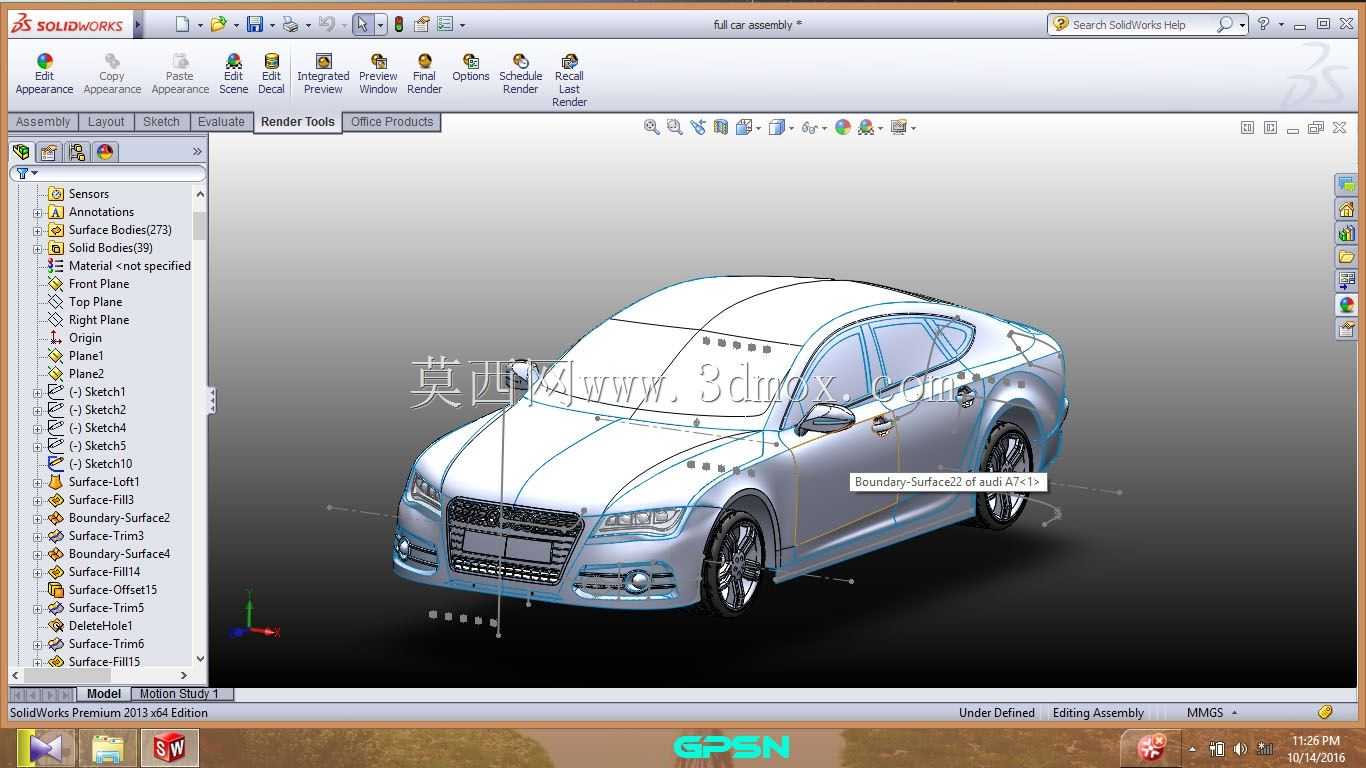The width and height of the screenshot is (1366, 768).
Task: Open the file explorer from the taskbar
Action: [107, 748]
